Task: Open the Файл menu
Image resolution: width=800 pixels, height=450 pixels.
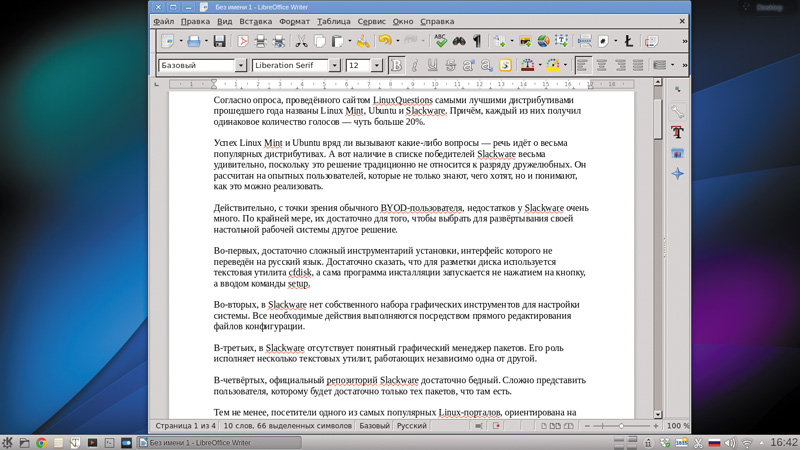Action: (x=164, y=21)
